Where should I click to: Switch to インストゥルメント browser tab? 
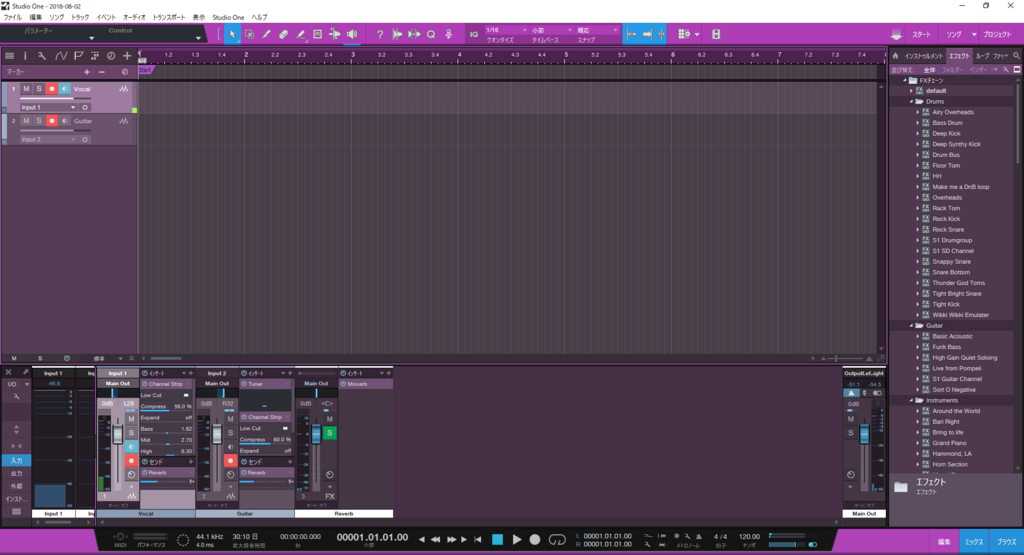click(x=923, y=56)
